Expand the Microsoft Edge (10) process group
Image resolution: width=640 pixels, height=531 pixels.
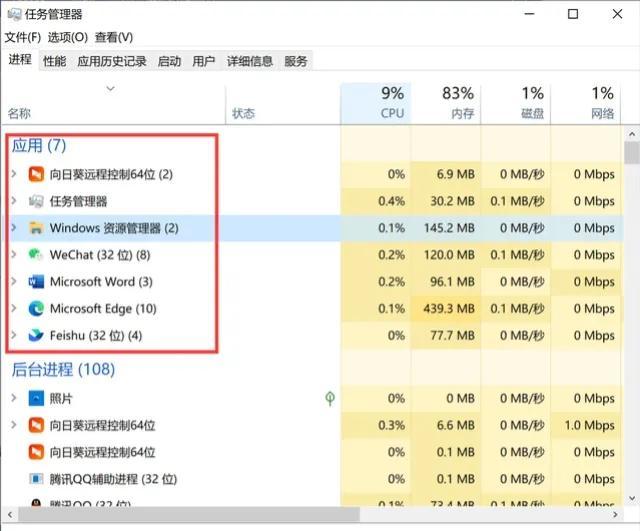tap(13, 309)
